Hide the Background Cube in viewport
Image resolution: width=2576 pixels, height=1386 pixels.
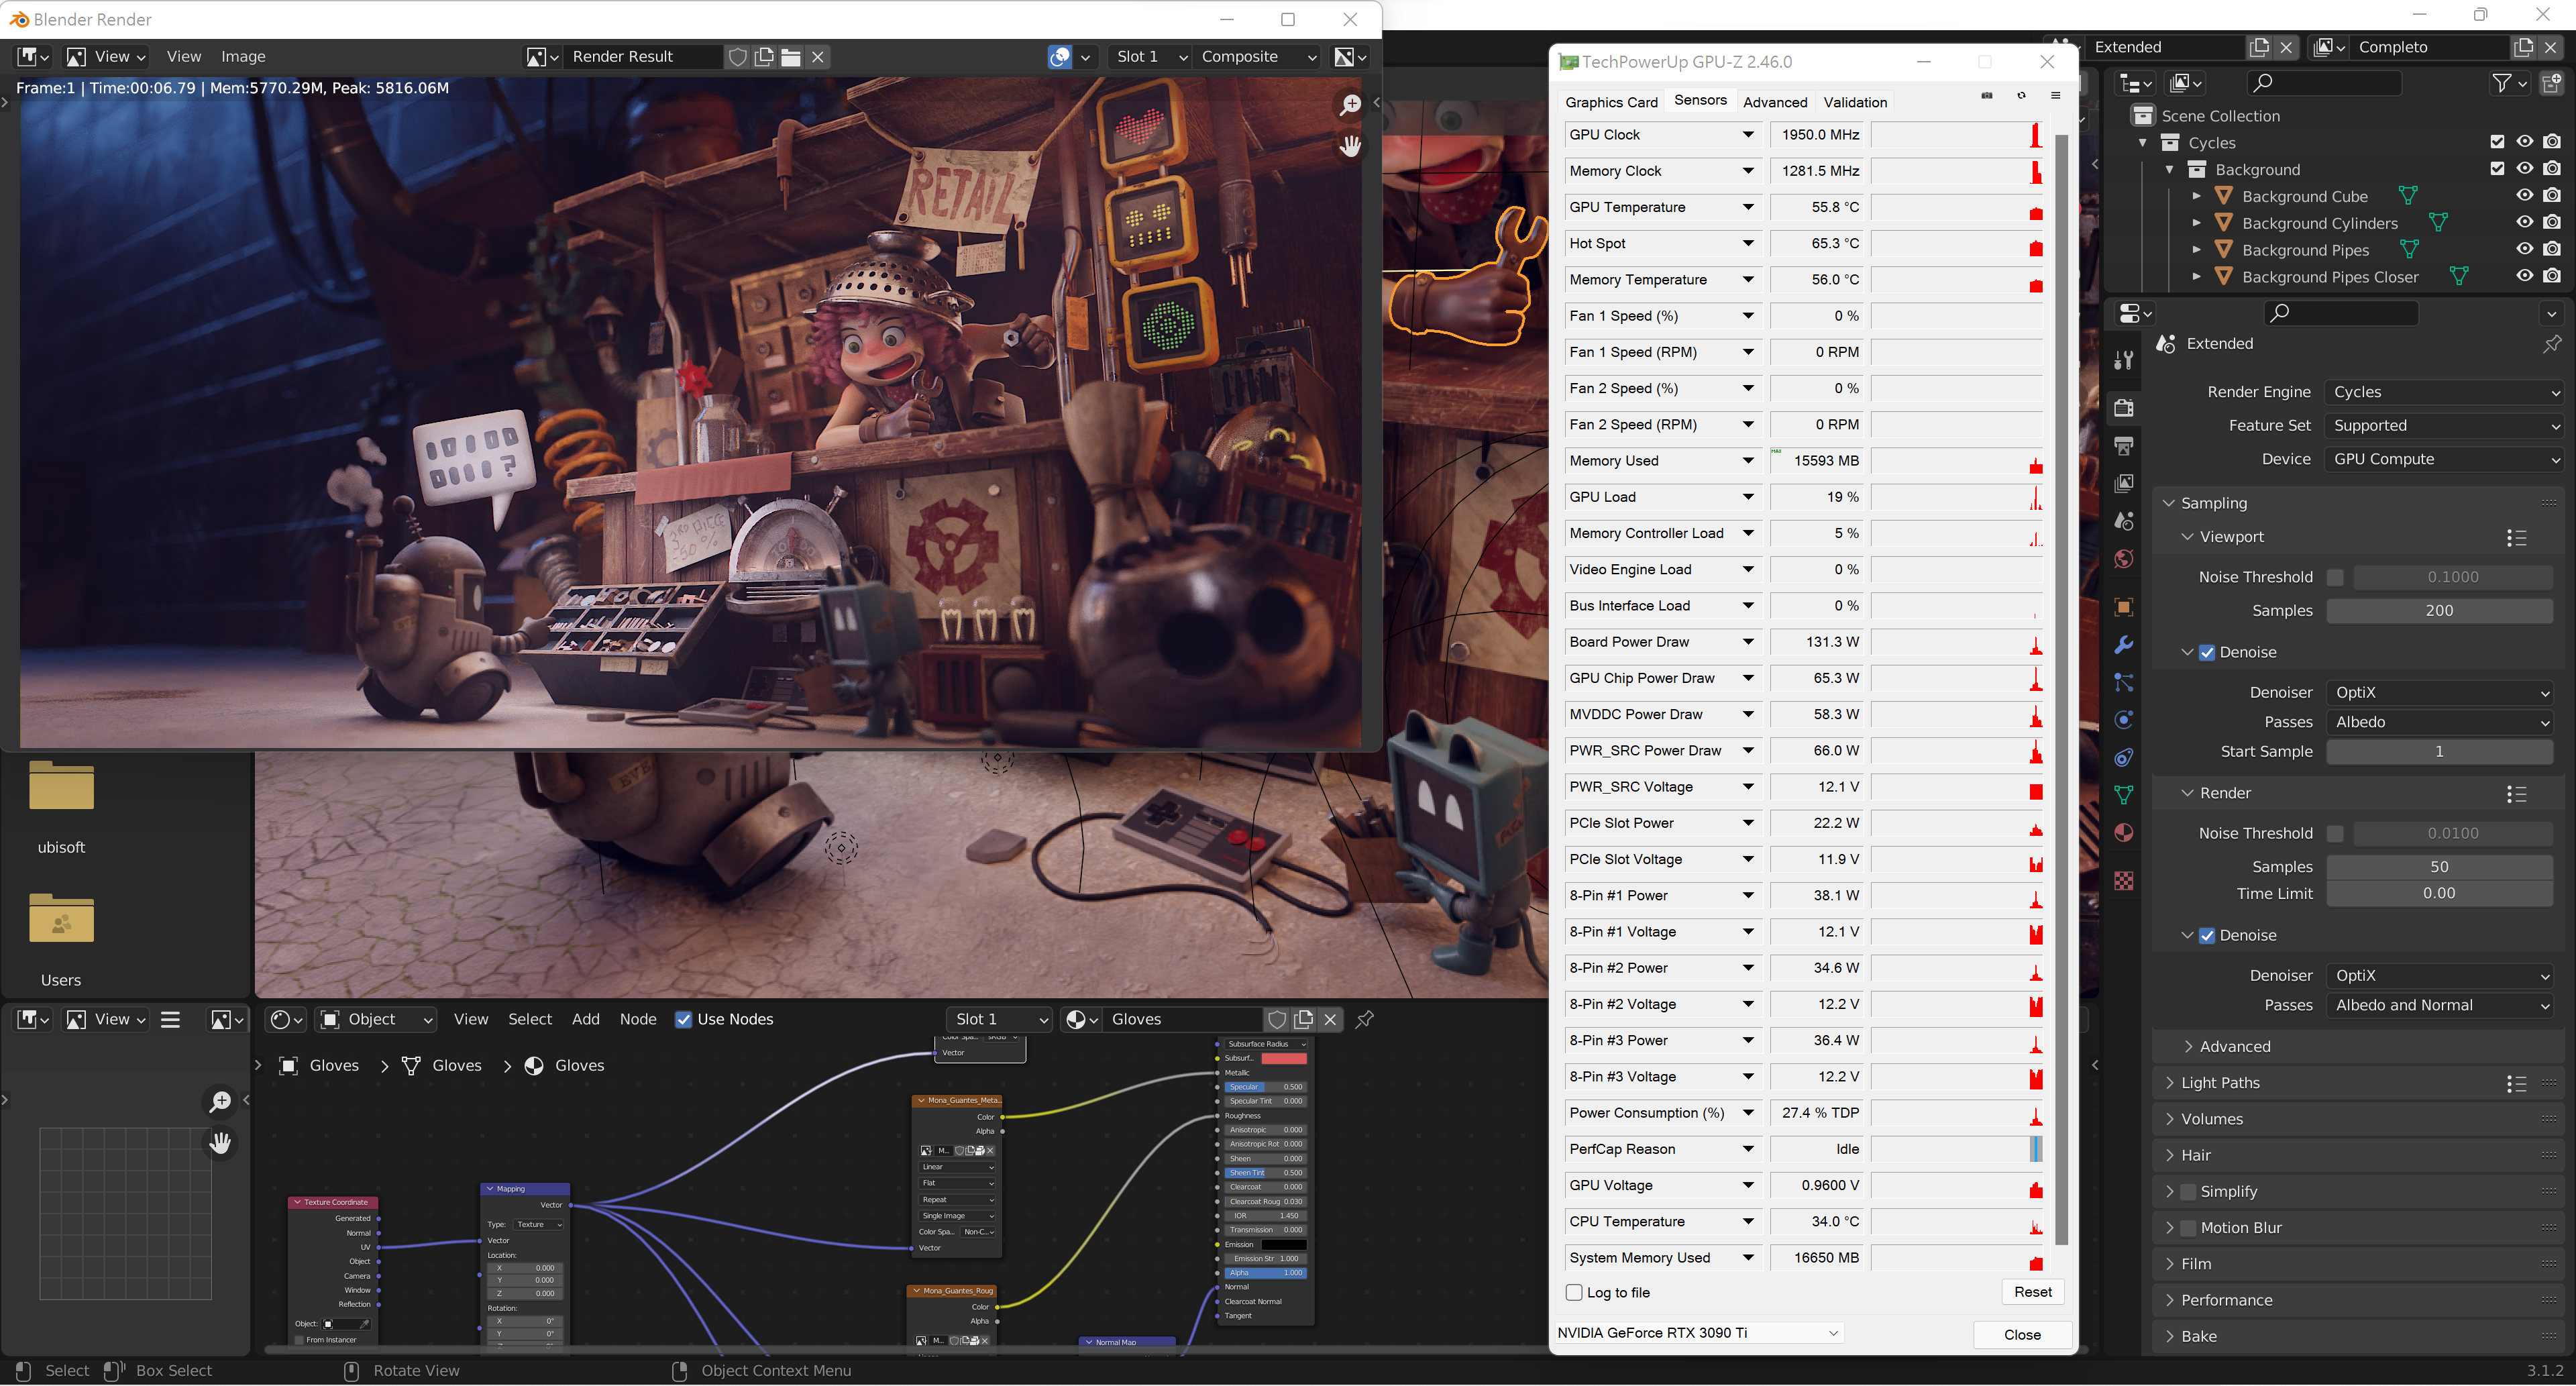2525,196
